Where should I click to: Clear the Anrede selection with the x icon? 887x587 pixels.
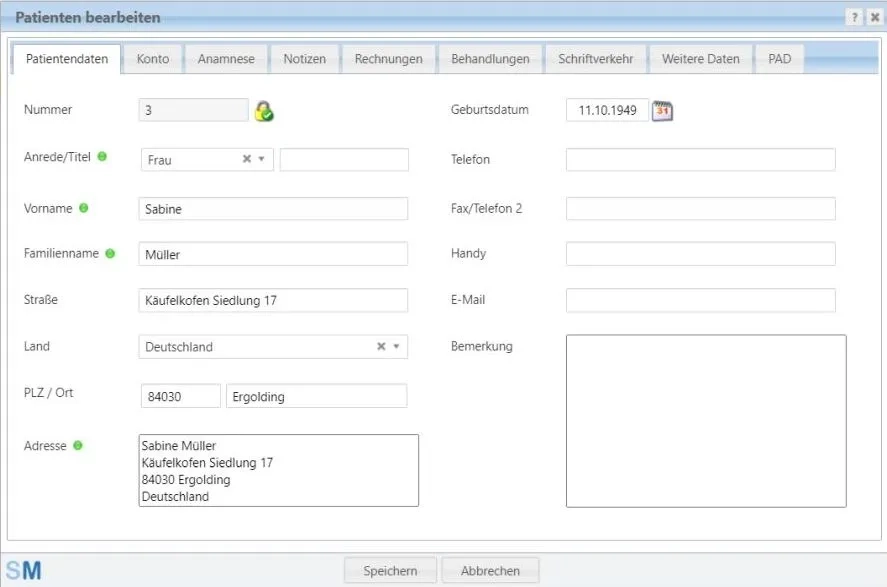(x=247, y=159)
